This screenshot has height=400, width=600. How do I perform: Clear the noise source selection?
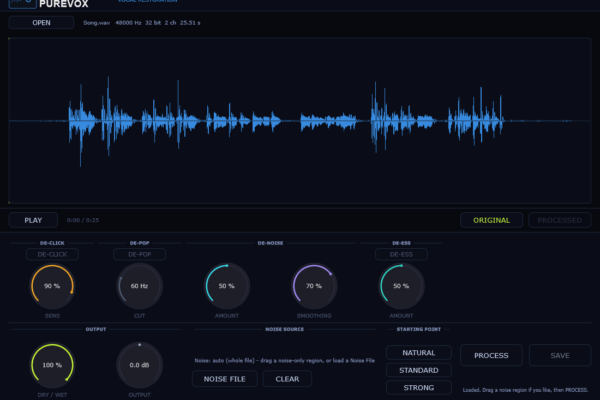[287, 379]
